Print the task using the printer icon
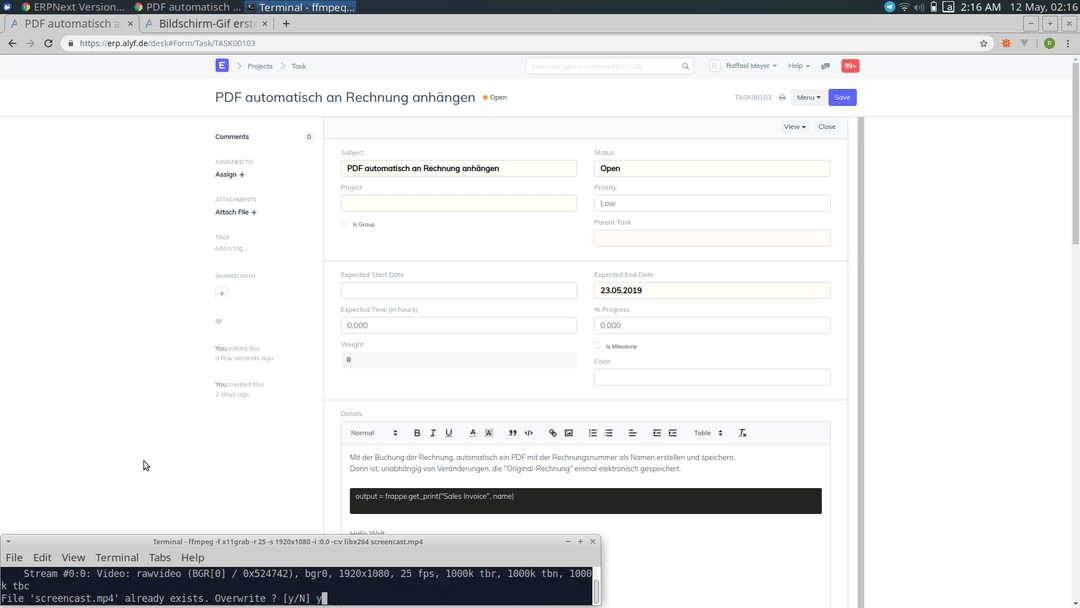The image size is (1080, 608). click(x=781, y=97)
